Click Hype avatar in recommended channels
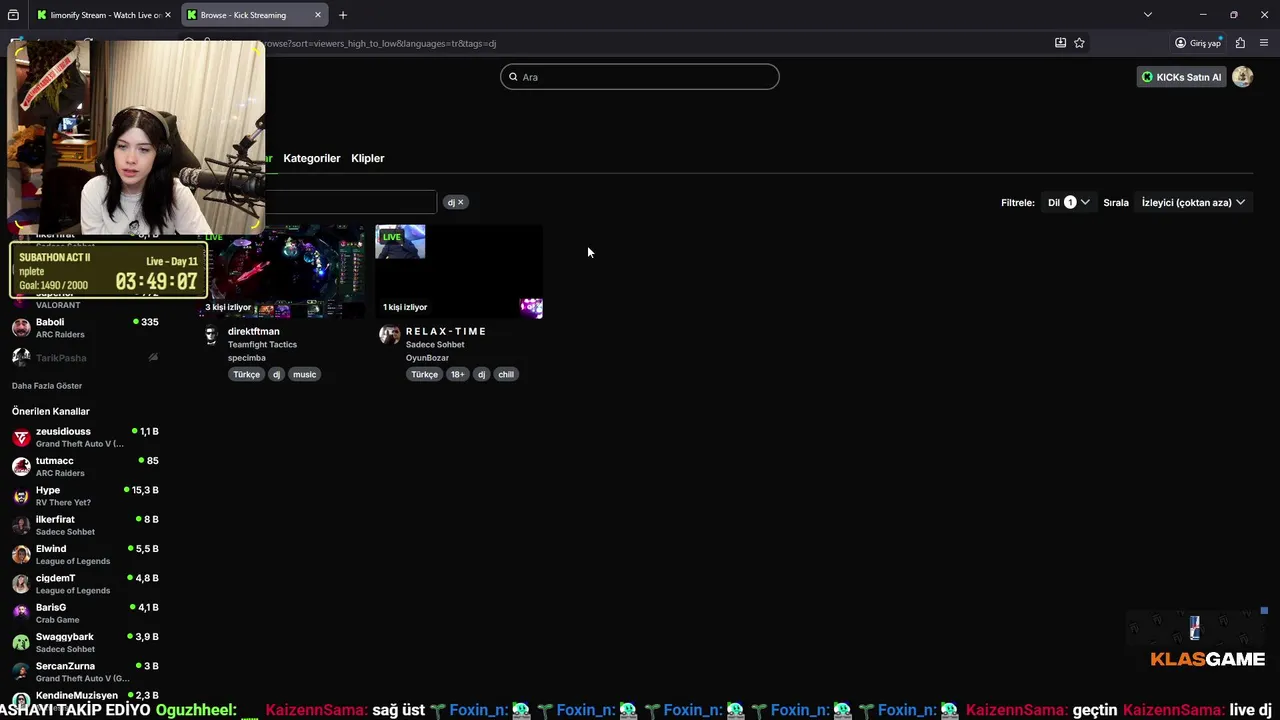Screen dimensions: 1280x720 (x=21, y=496)
